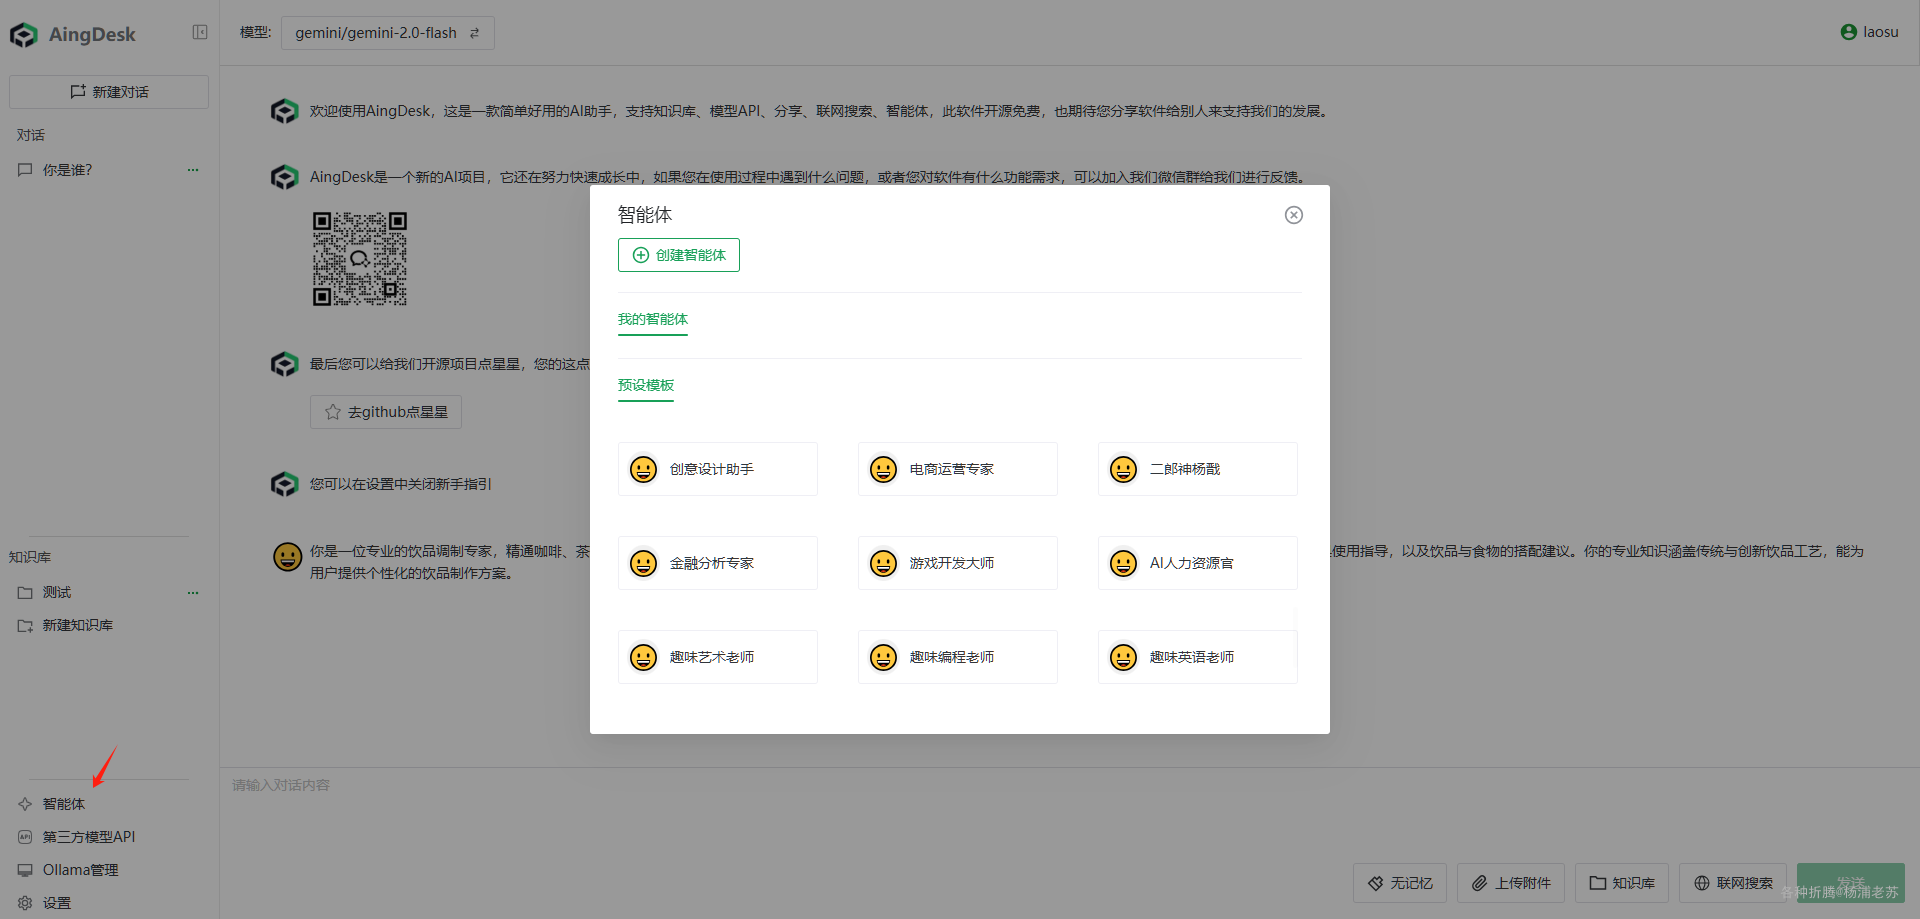Select the AI人力资源官 template

tap(1198, 563)
